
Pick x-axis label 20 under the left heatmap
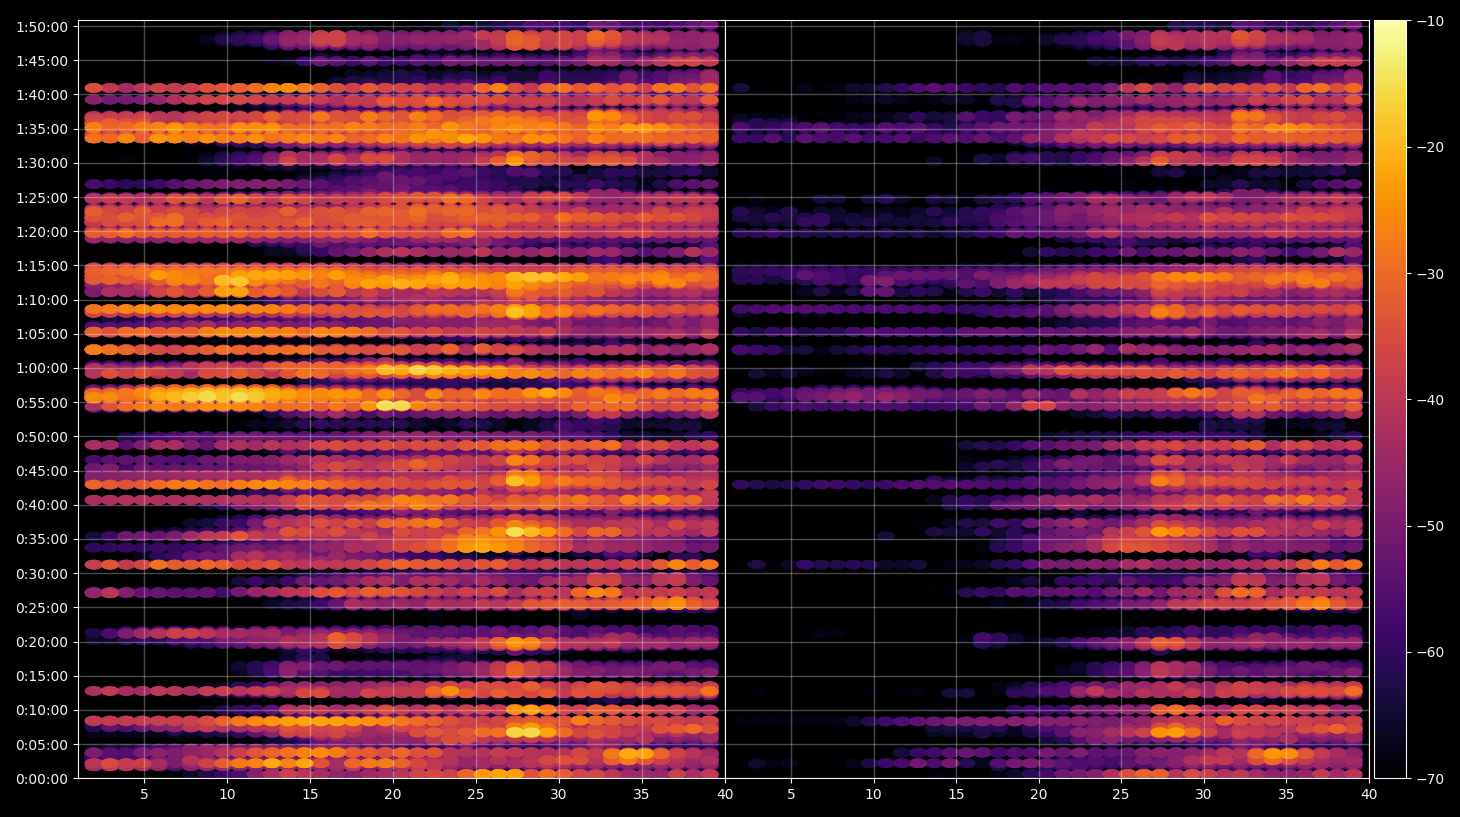(393, 795)
